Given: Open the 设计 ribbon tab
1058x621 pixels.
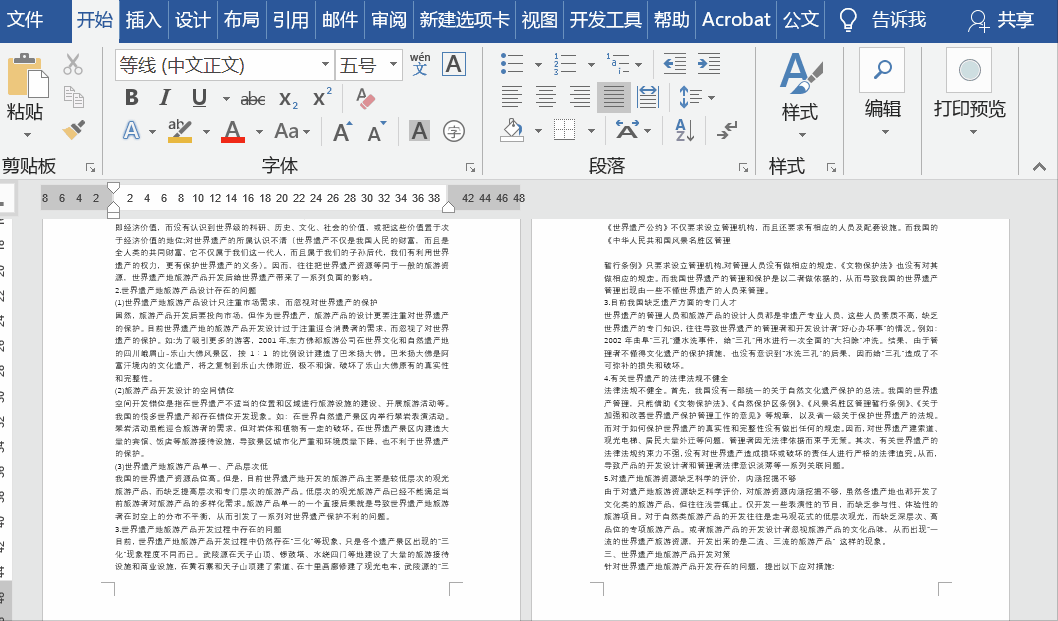Looking at the screenshot, I should (193, 18).
